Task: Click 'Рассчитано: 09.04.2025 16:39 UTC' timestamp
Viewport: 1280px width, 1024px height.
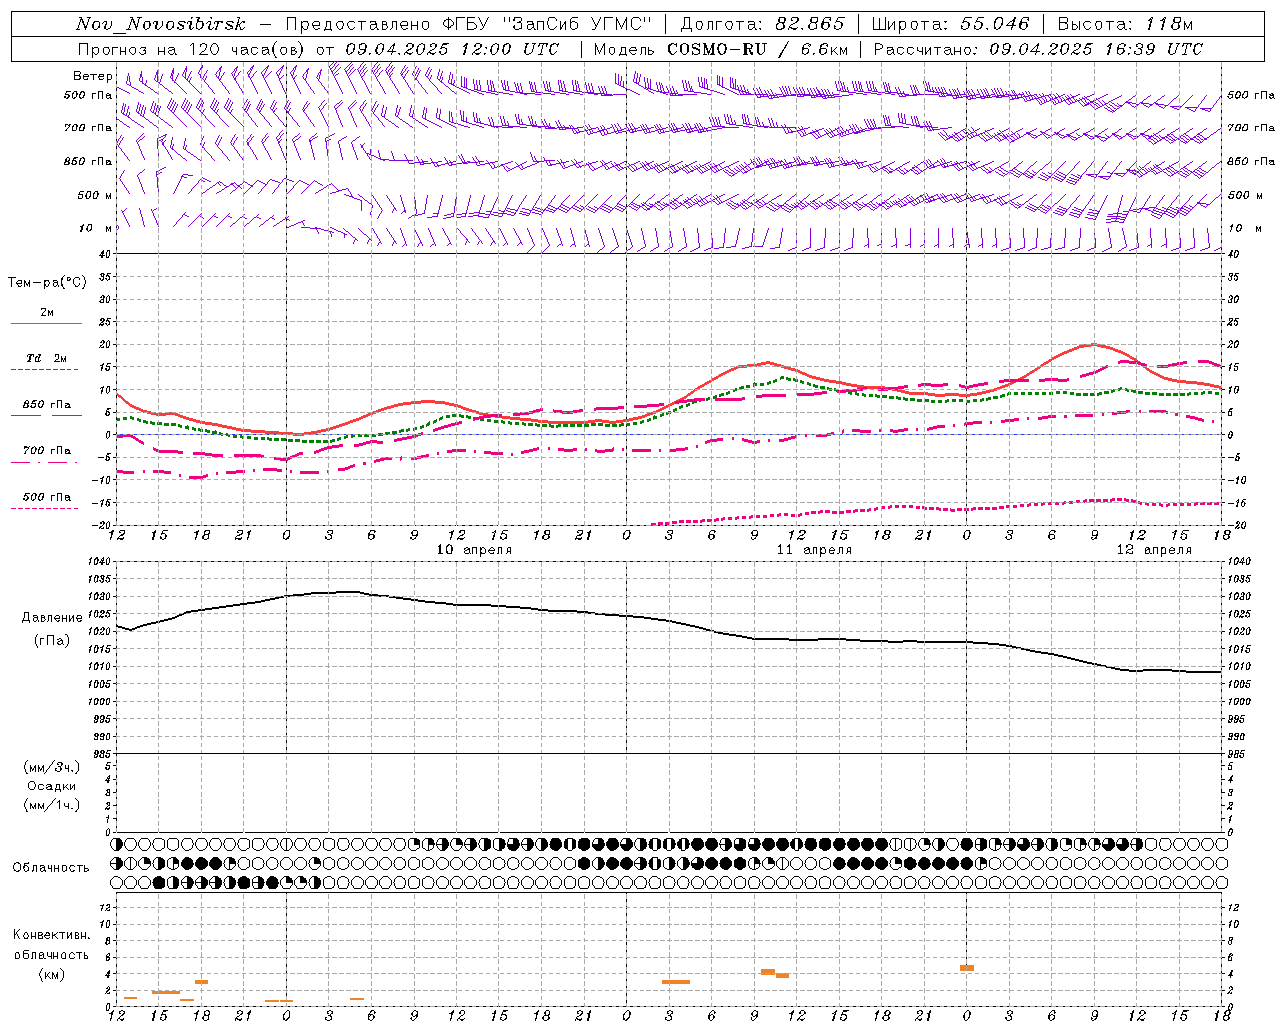Action: 1038,49
